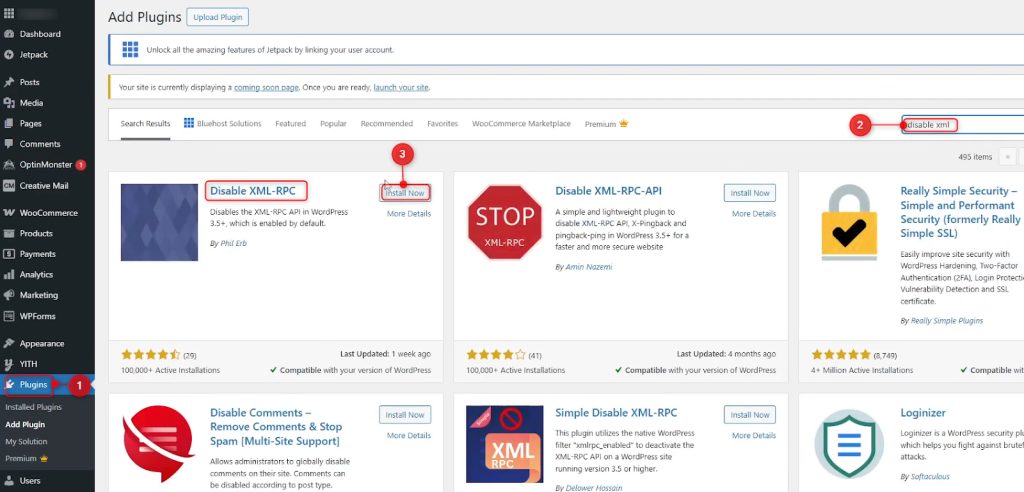Click the Marketing megaphone icon
Viewport: 1024px width, 492px height.
click(8, 295)
